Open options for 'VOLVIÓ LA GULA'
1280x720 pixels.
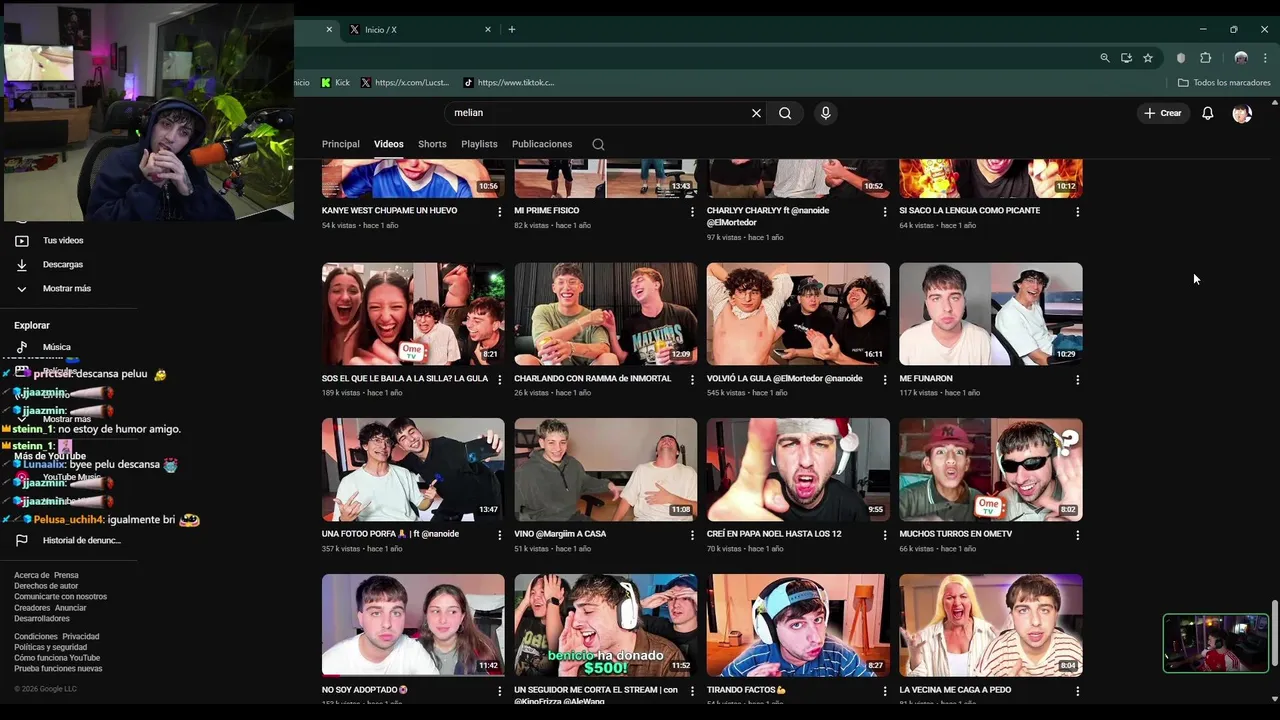pyautogui.click(x=884, y=380)
